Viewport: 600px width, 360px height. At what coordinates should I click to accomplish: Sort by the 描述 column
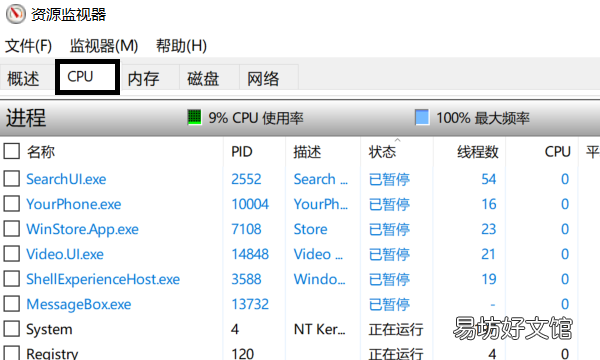(x=307, y=152)
